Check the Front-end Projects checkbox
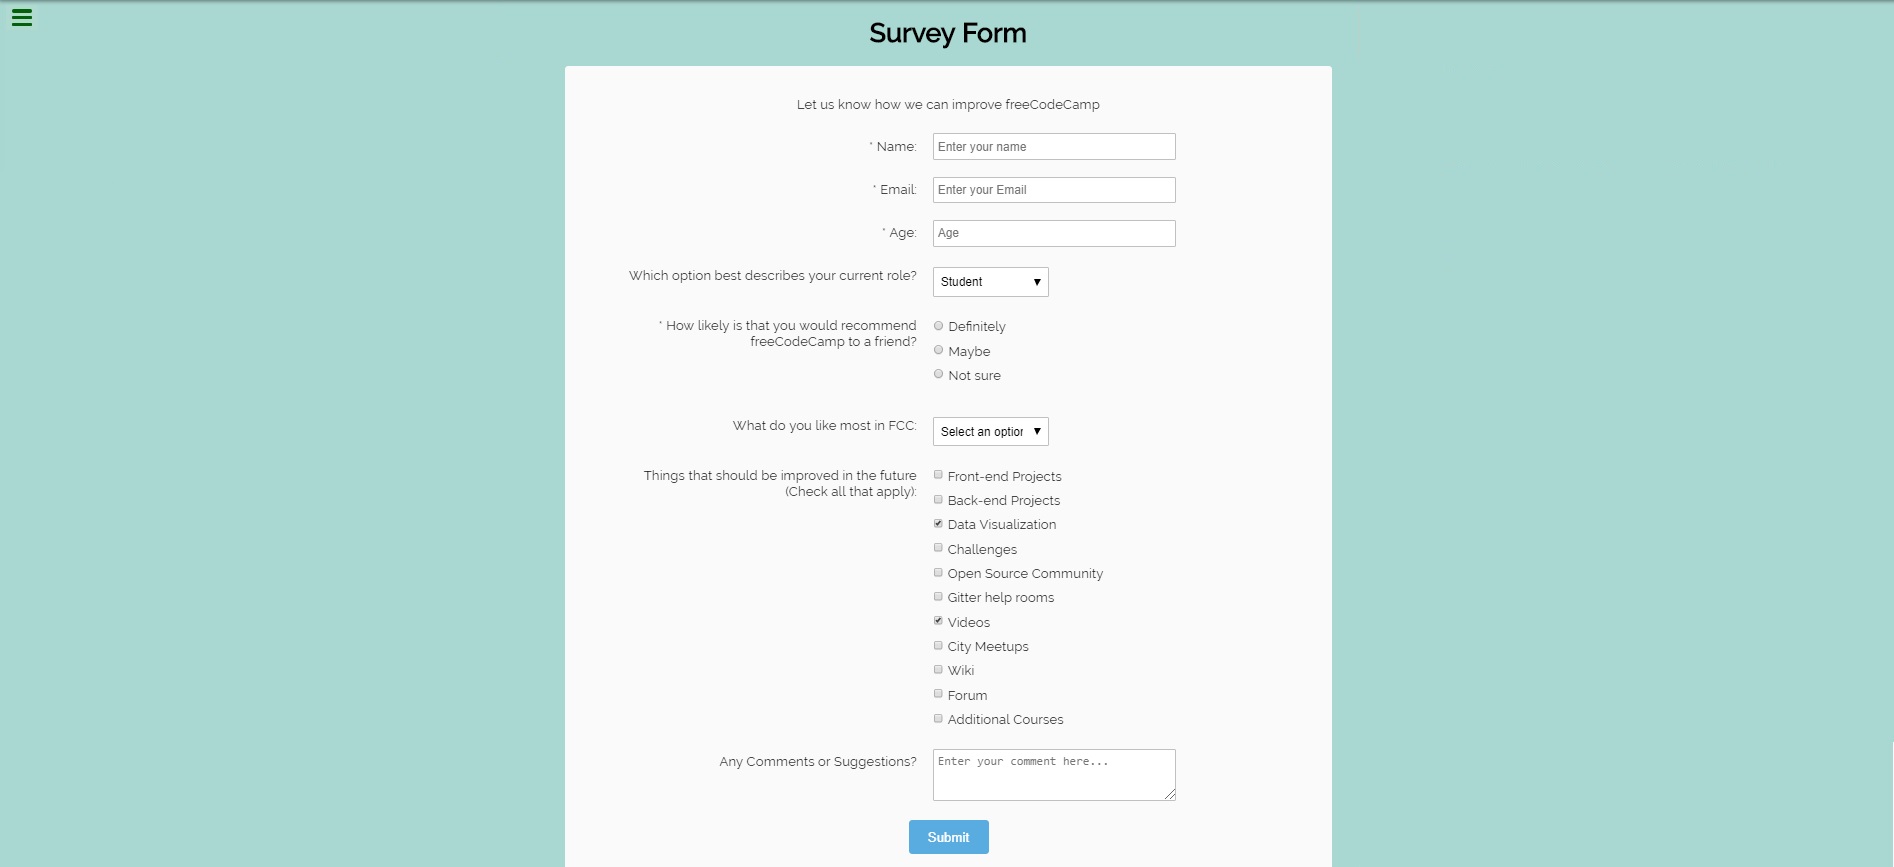Screen dimensions: 1894x867 pos(938,475)
